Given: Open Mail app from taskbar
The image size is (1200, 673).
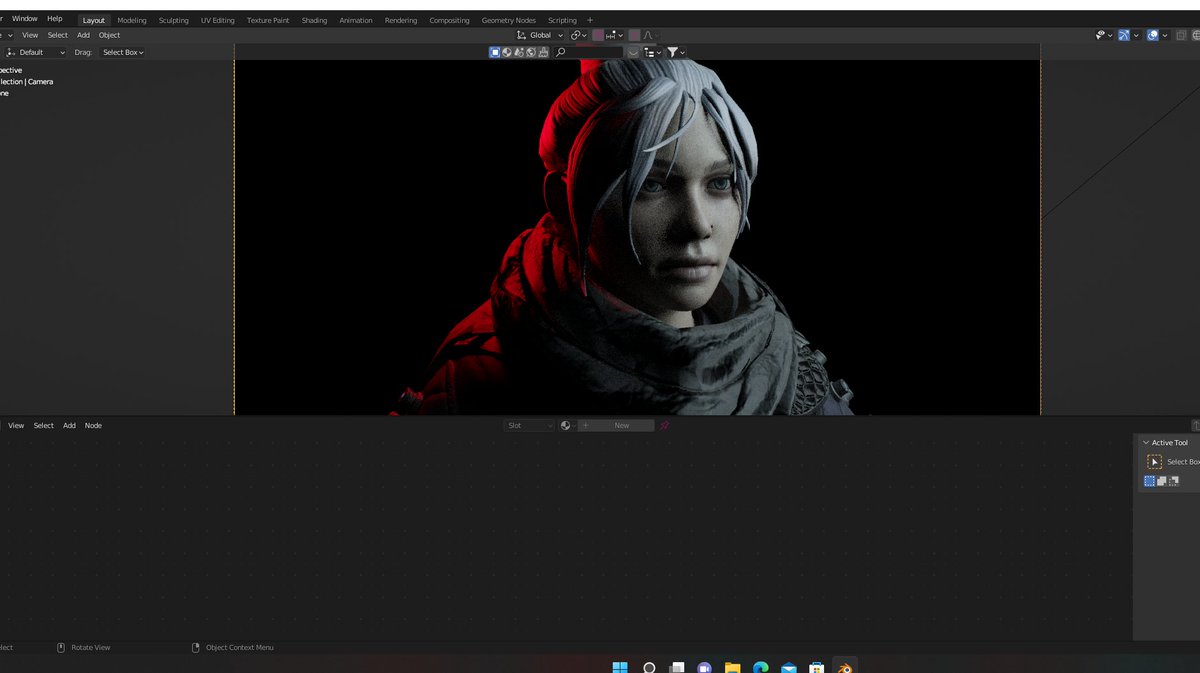Looking at the screenshot, I should click(x=788, y=667).
